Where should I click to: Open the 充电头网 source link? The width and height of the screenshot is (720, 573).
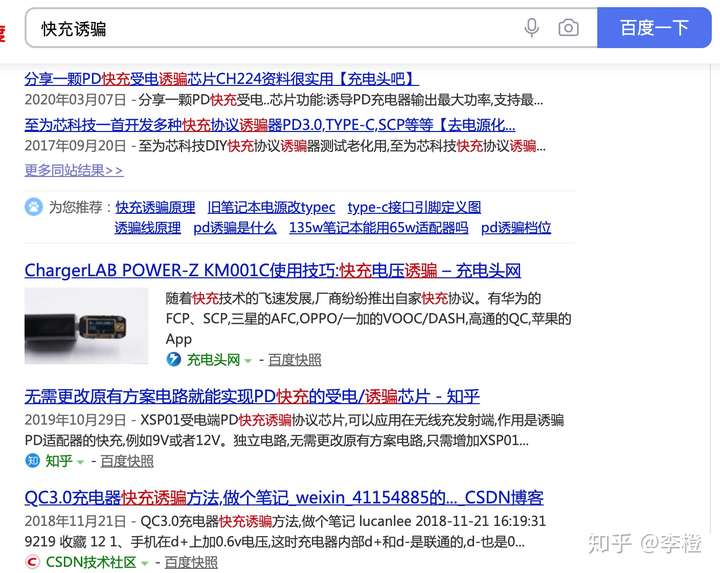tap(213, 360)
